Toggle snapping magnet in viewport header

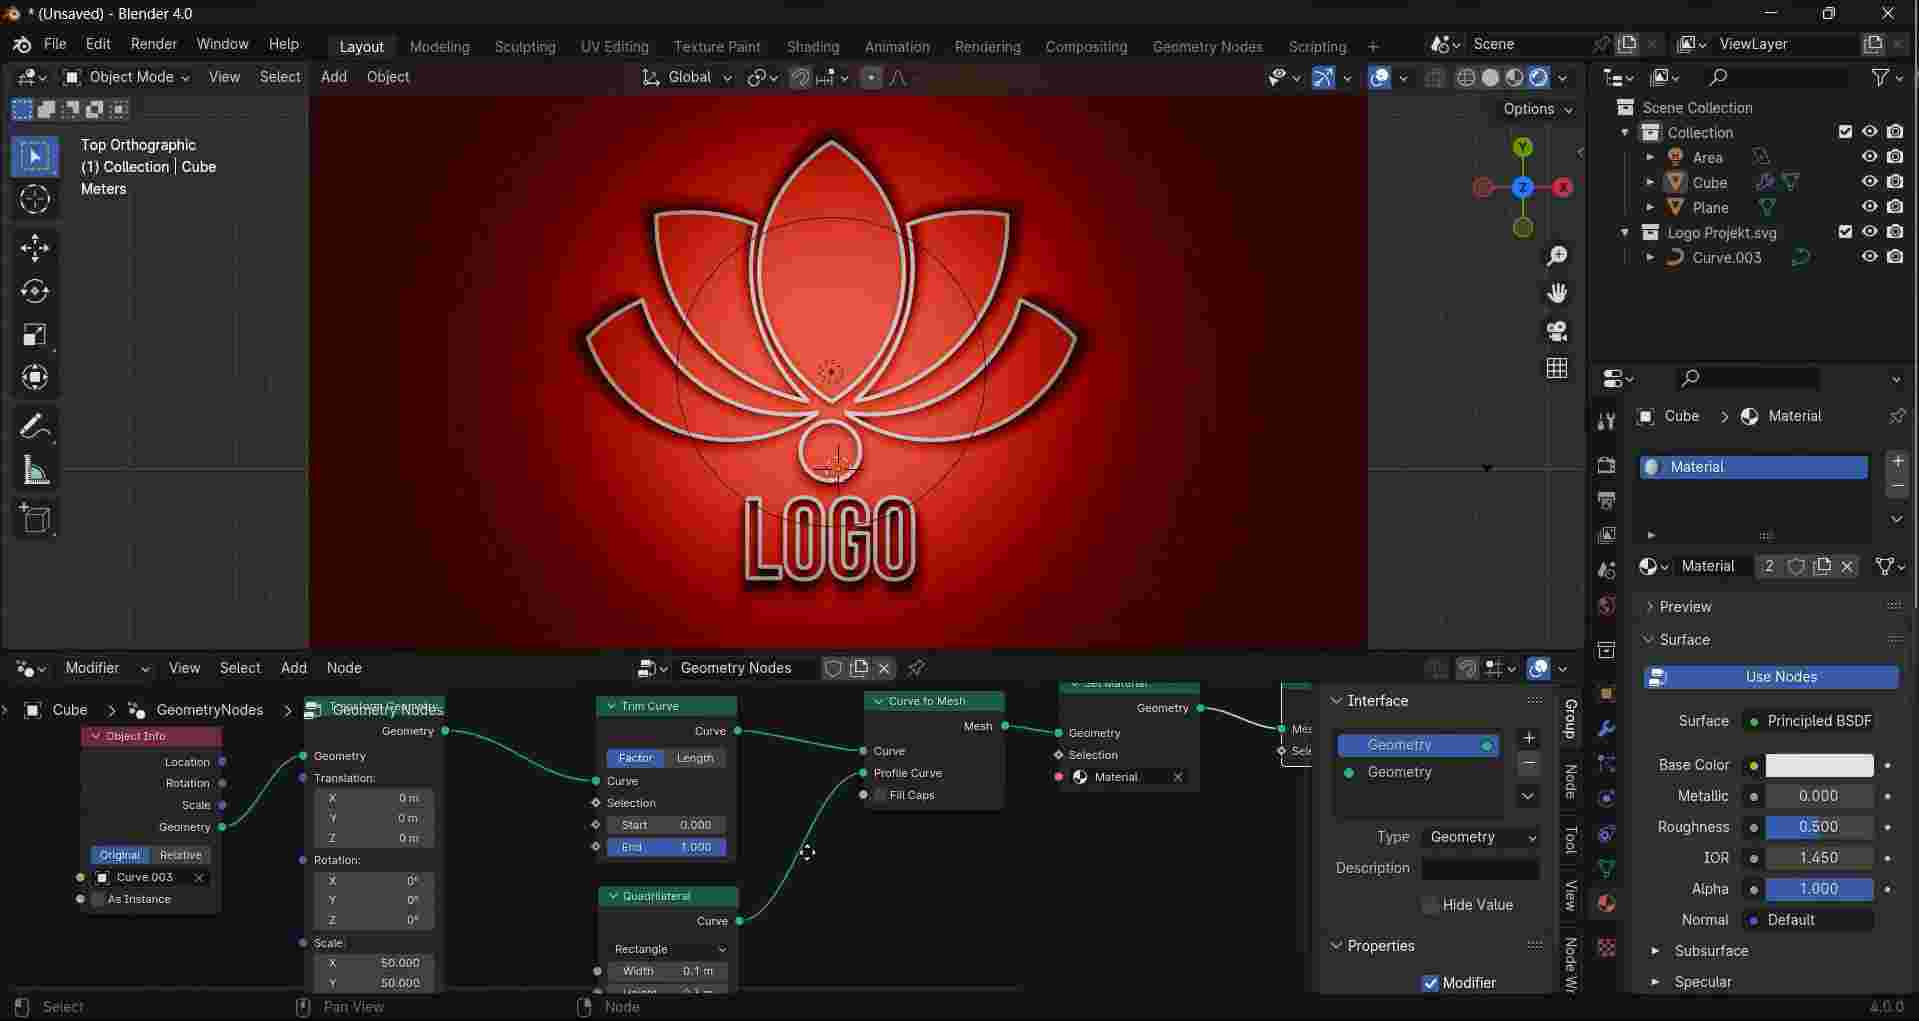[800, 77]
